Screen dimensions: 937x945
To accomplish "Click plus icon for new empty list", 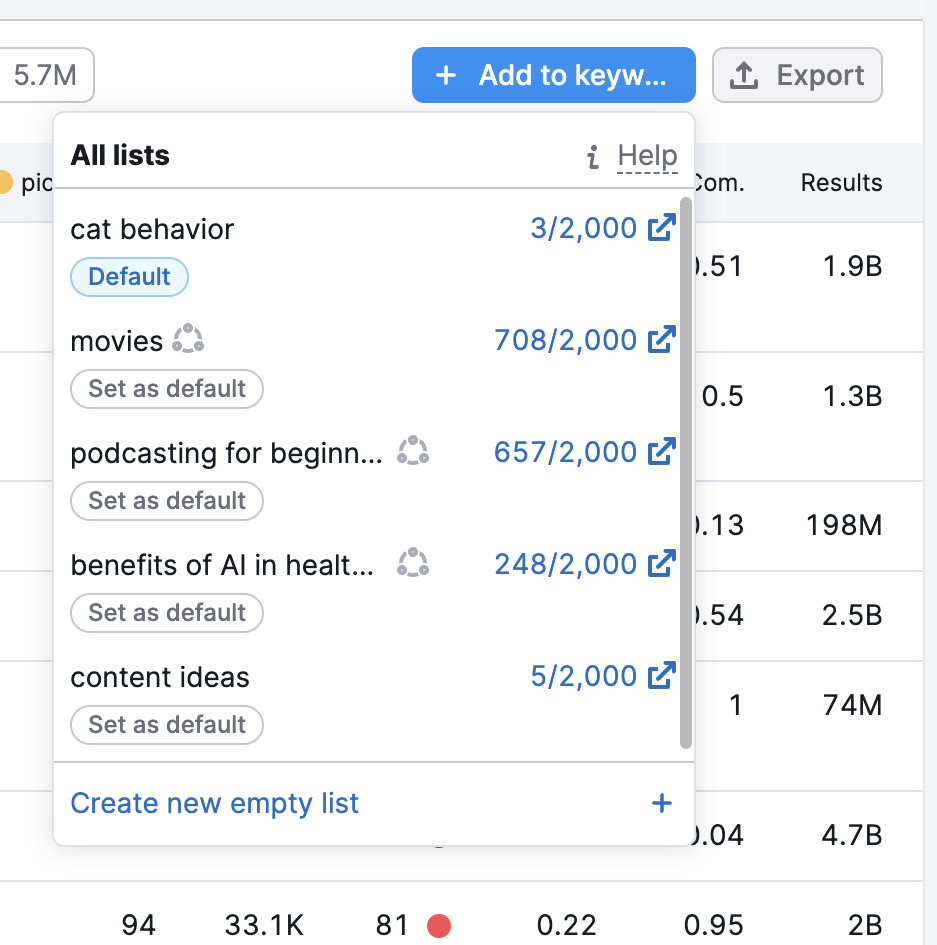I will 662,803.
